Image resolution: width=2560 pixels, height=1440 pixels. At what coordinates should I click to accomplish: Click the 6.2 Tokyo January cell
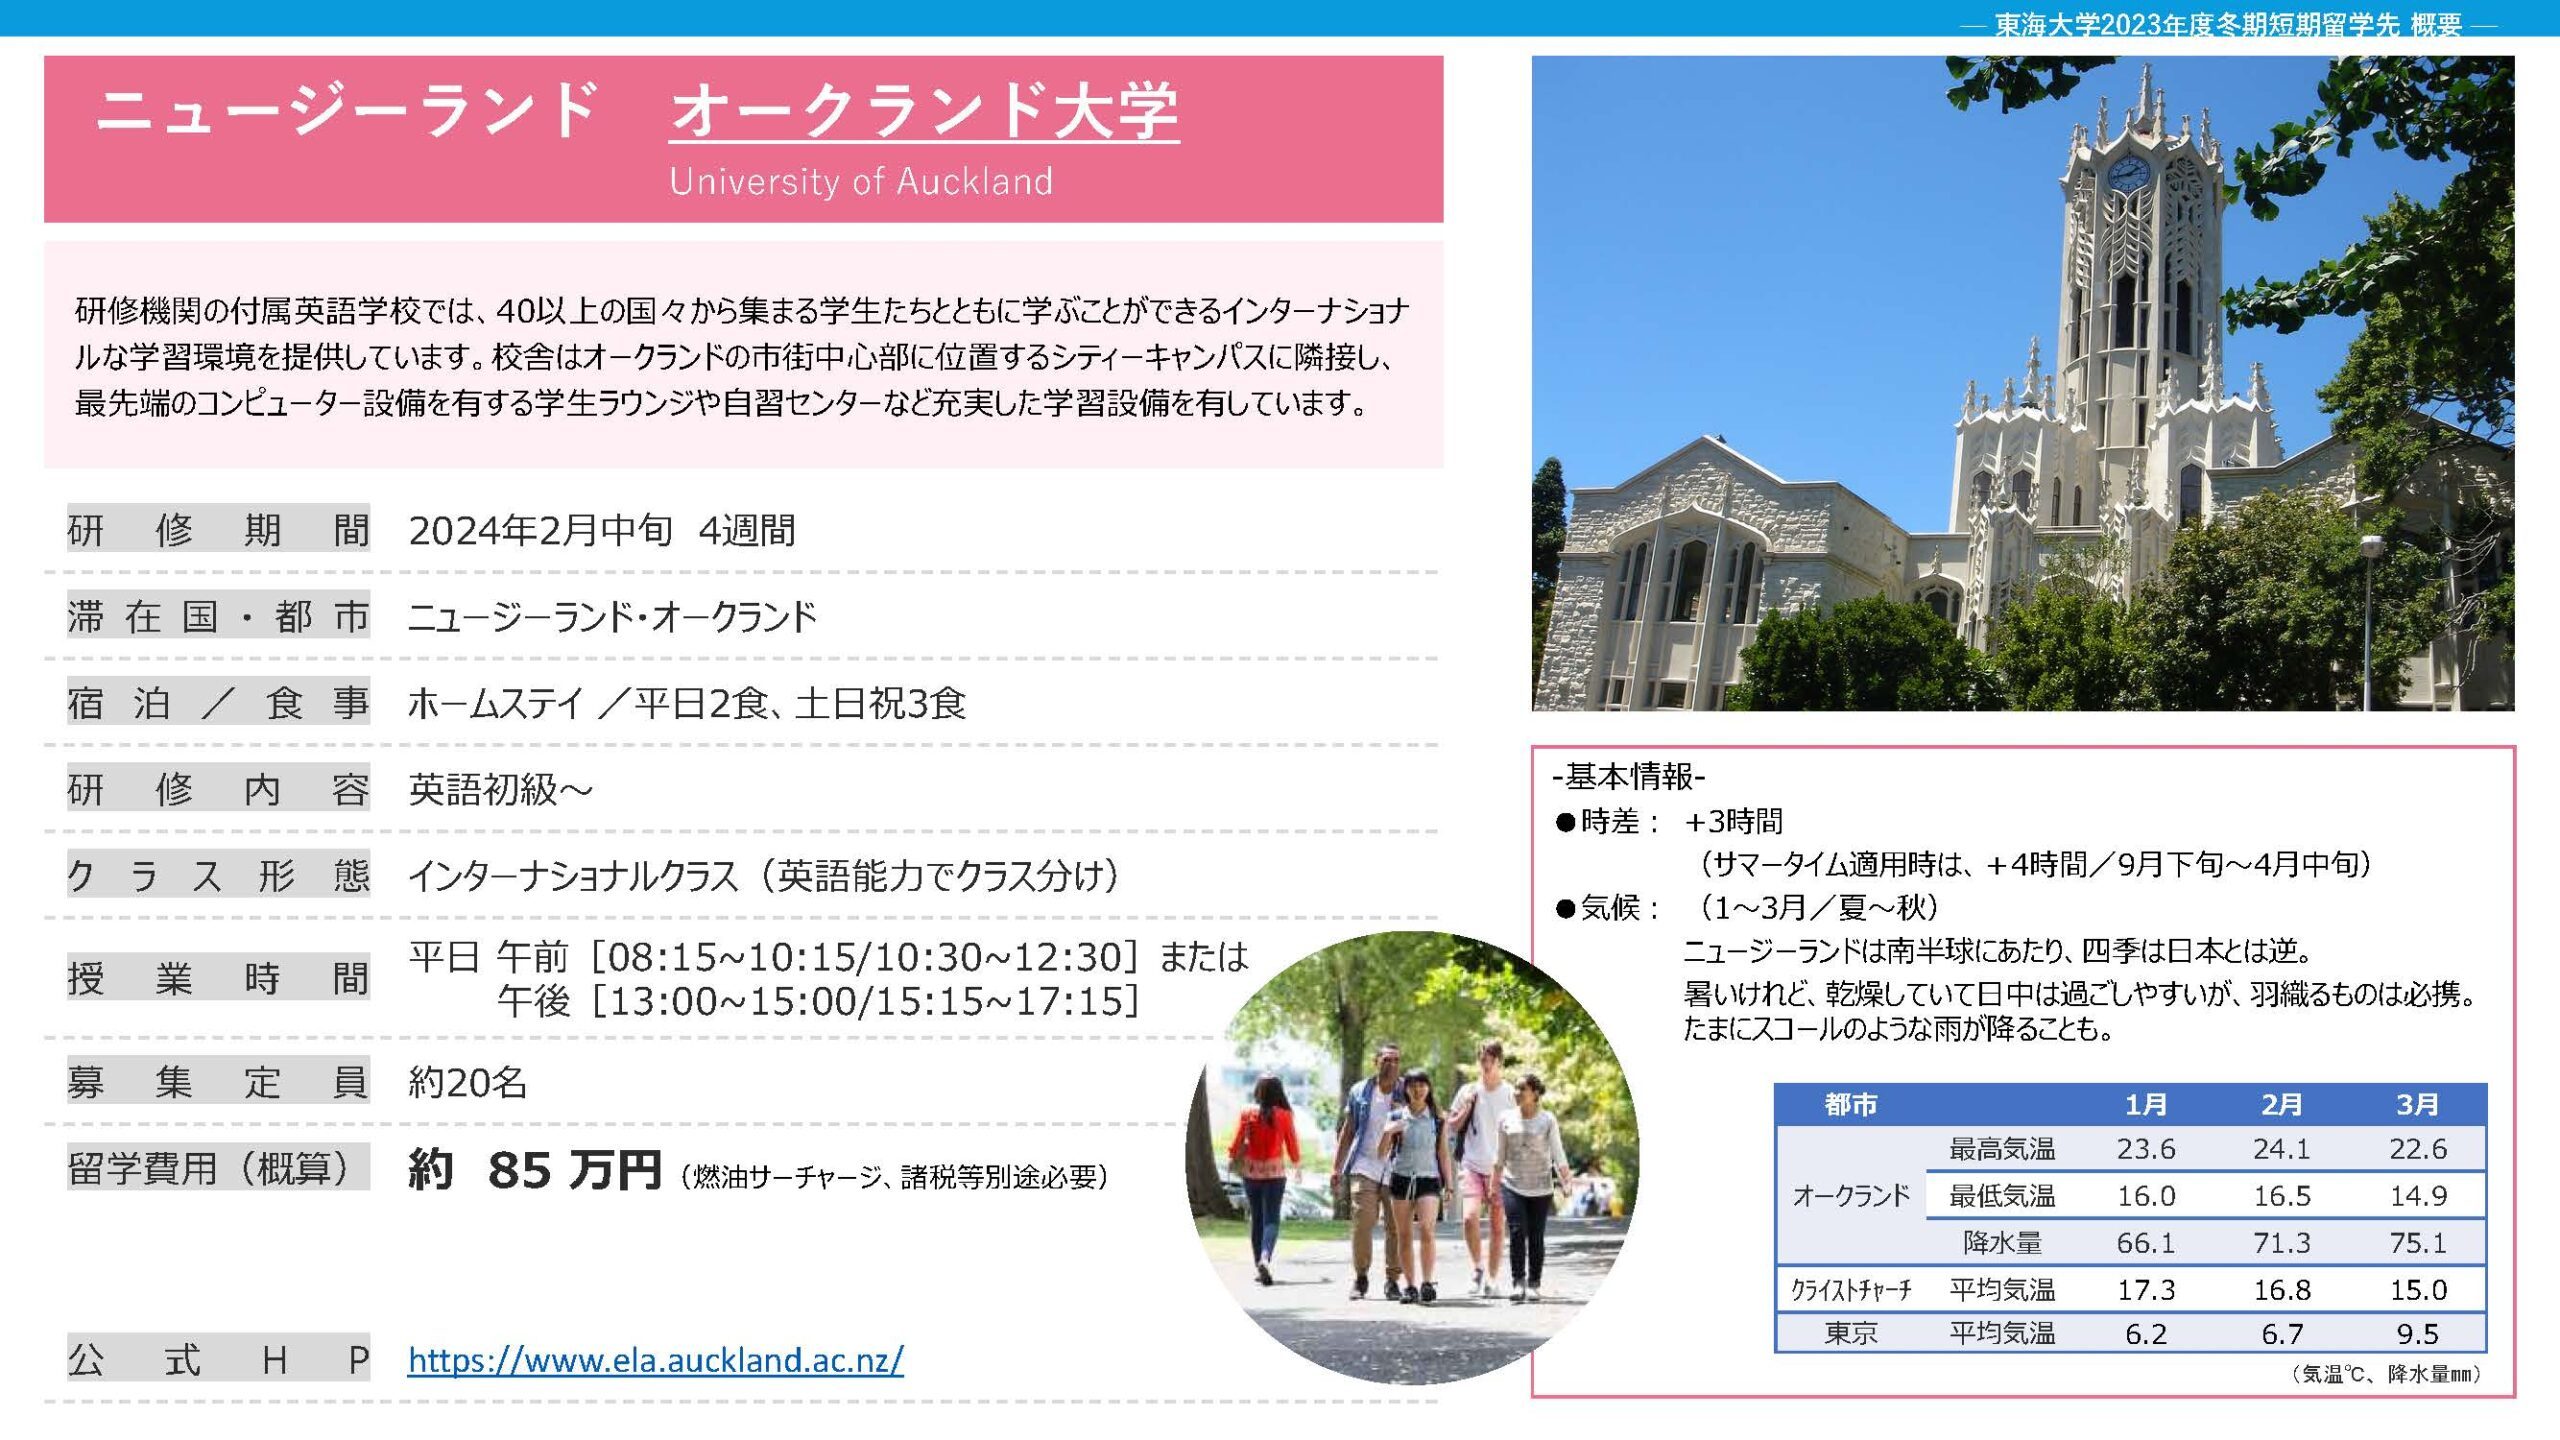2146,1333
